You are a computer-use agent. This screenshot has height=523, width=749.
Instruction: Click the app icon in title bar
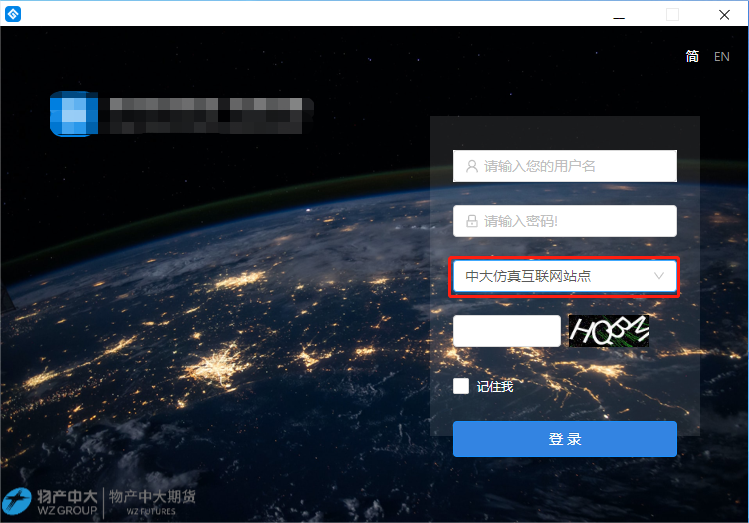[13, 14]
